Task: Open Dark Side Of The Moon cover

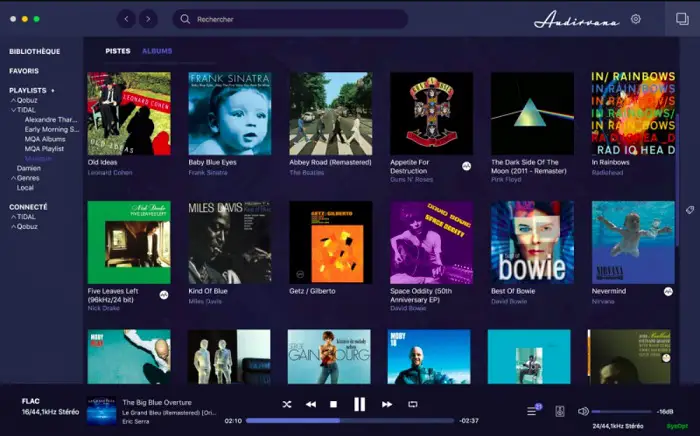Action: 532,113
